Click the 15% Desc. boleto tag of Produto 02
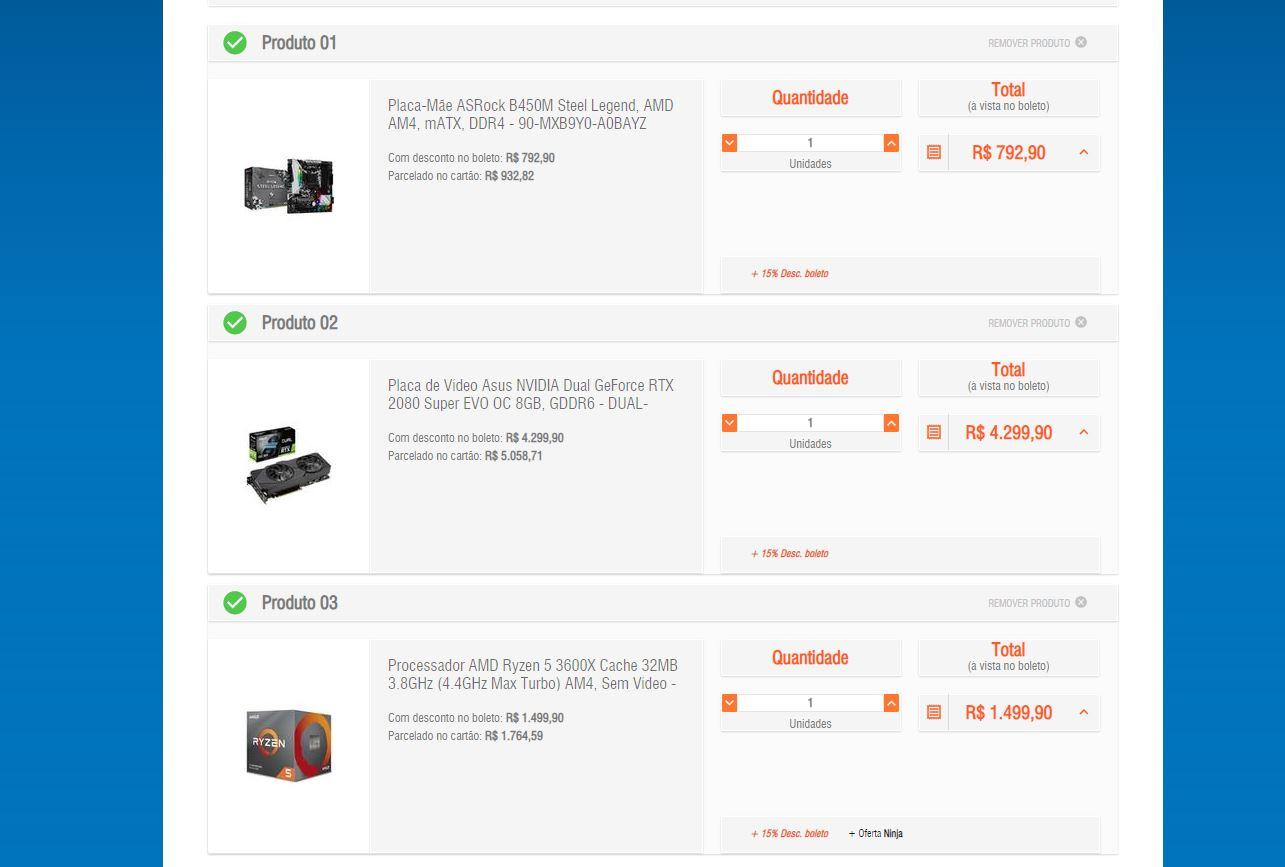Viewport: 1285px width, 867px height. tap(789, 553)
